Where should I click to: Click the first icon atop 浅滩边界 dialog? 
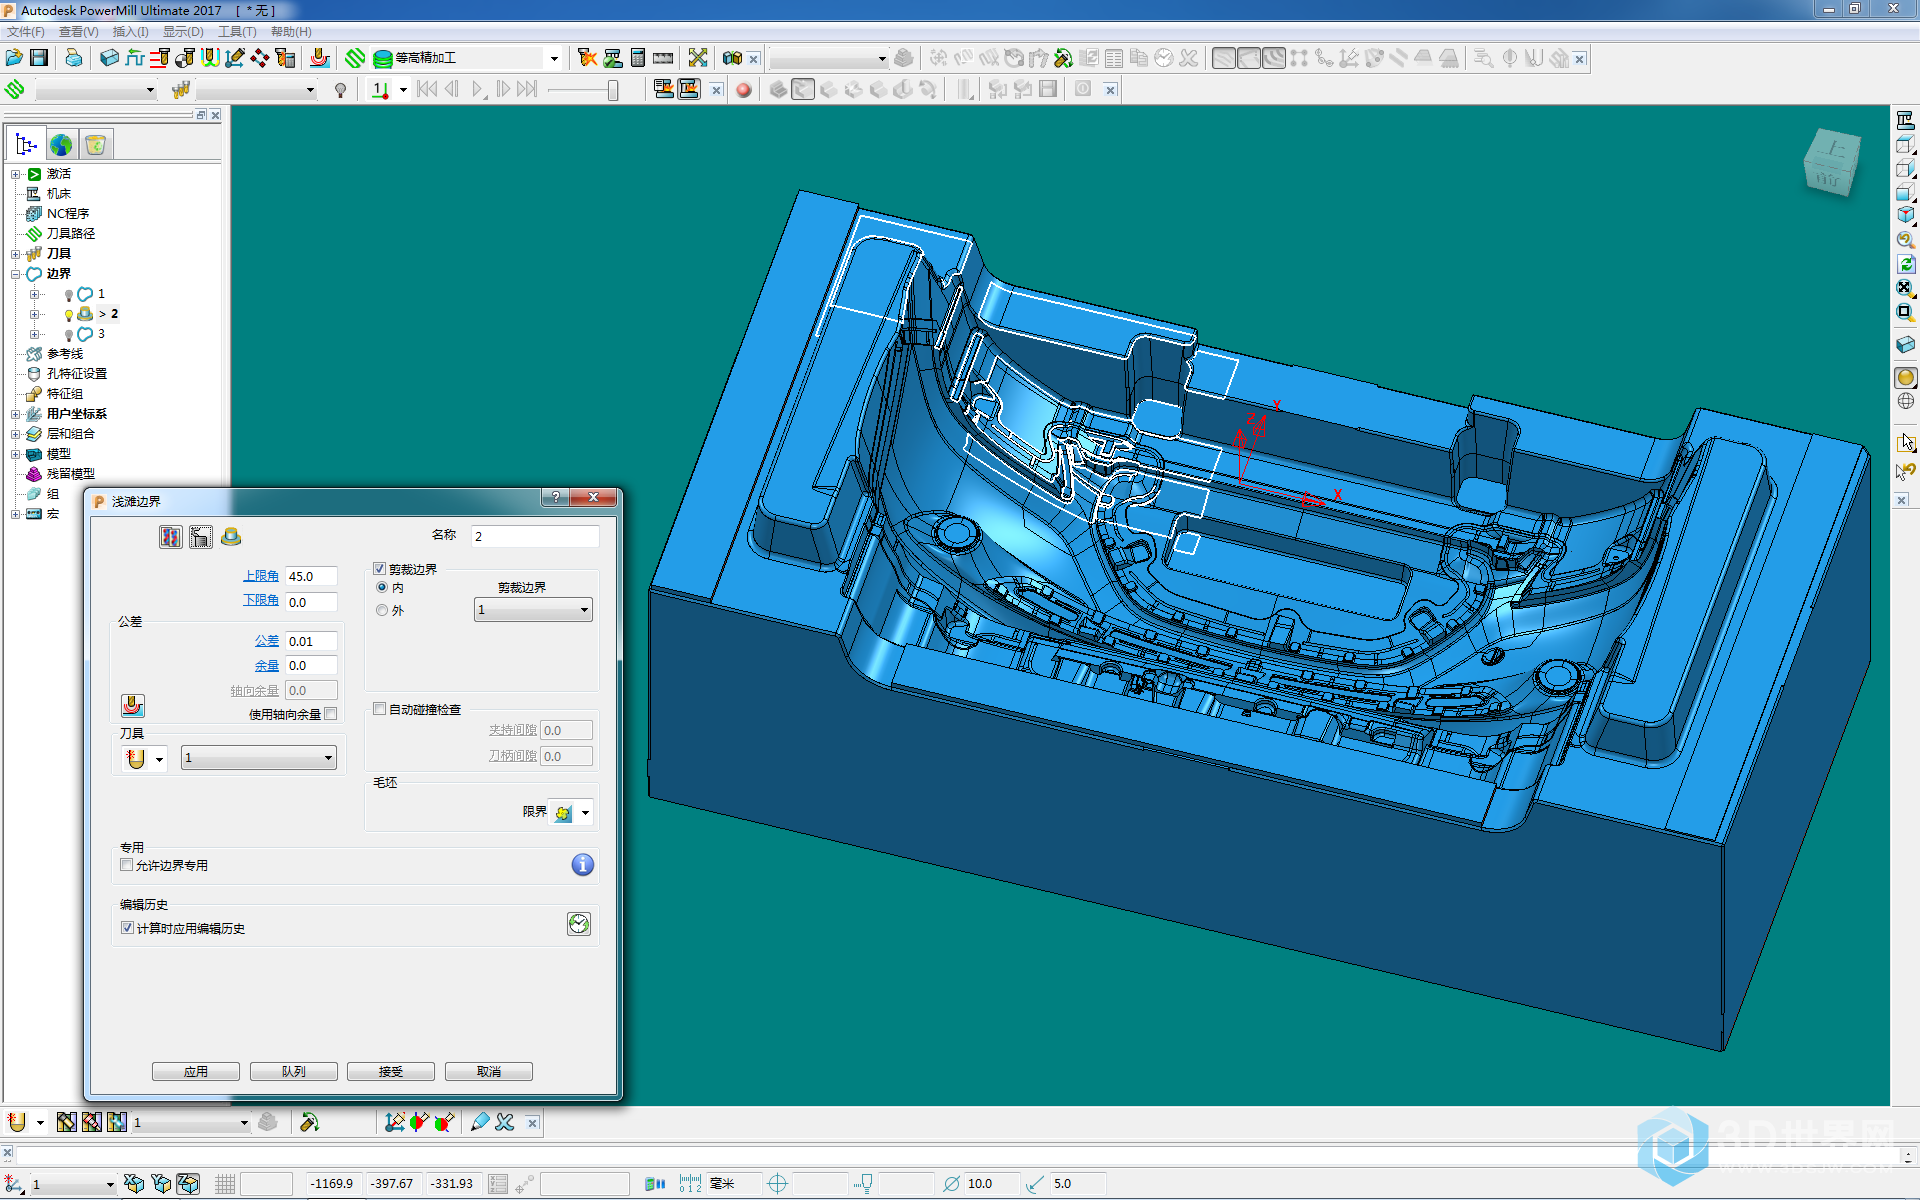point(171,537)
